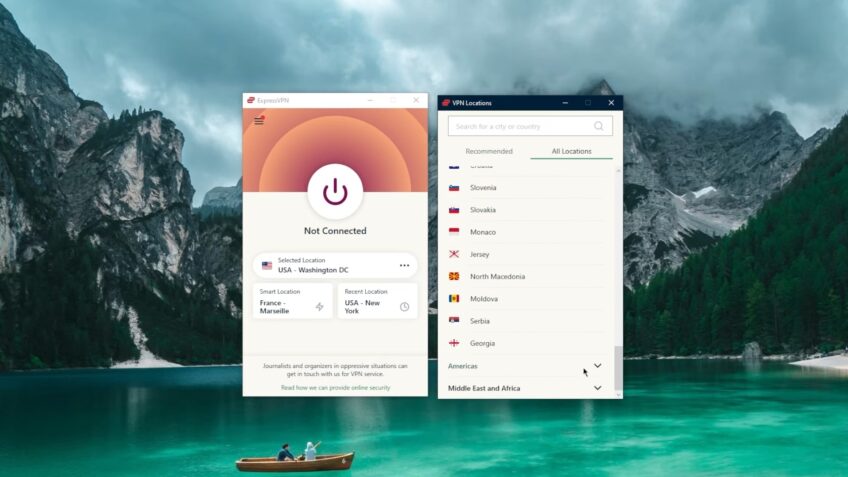This screenshot has height=477, width=848.
Task: Expand the Americas region chevron
Action: click(x=598, y=366)
